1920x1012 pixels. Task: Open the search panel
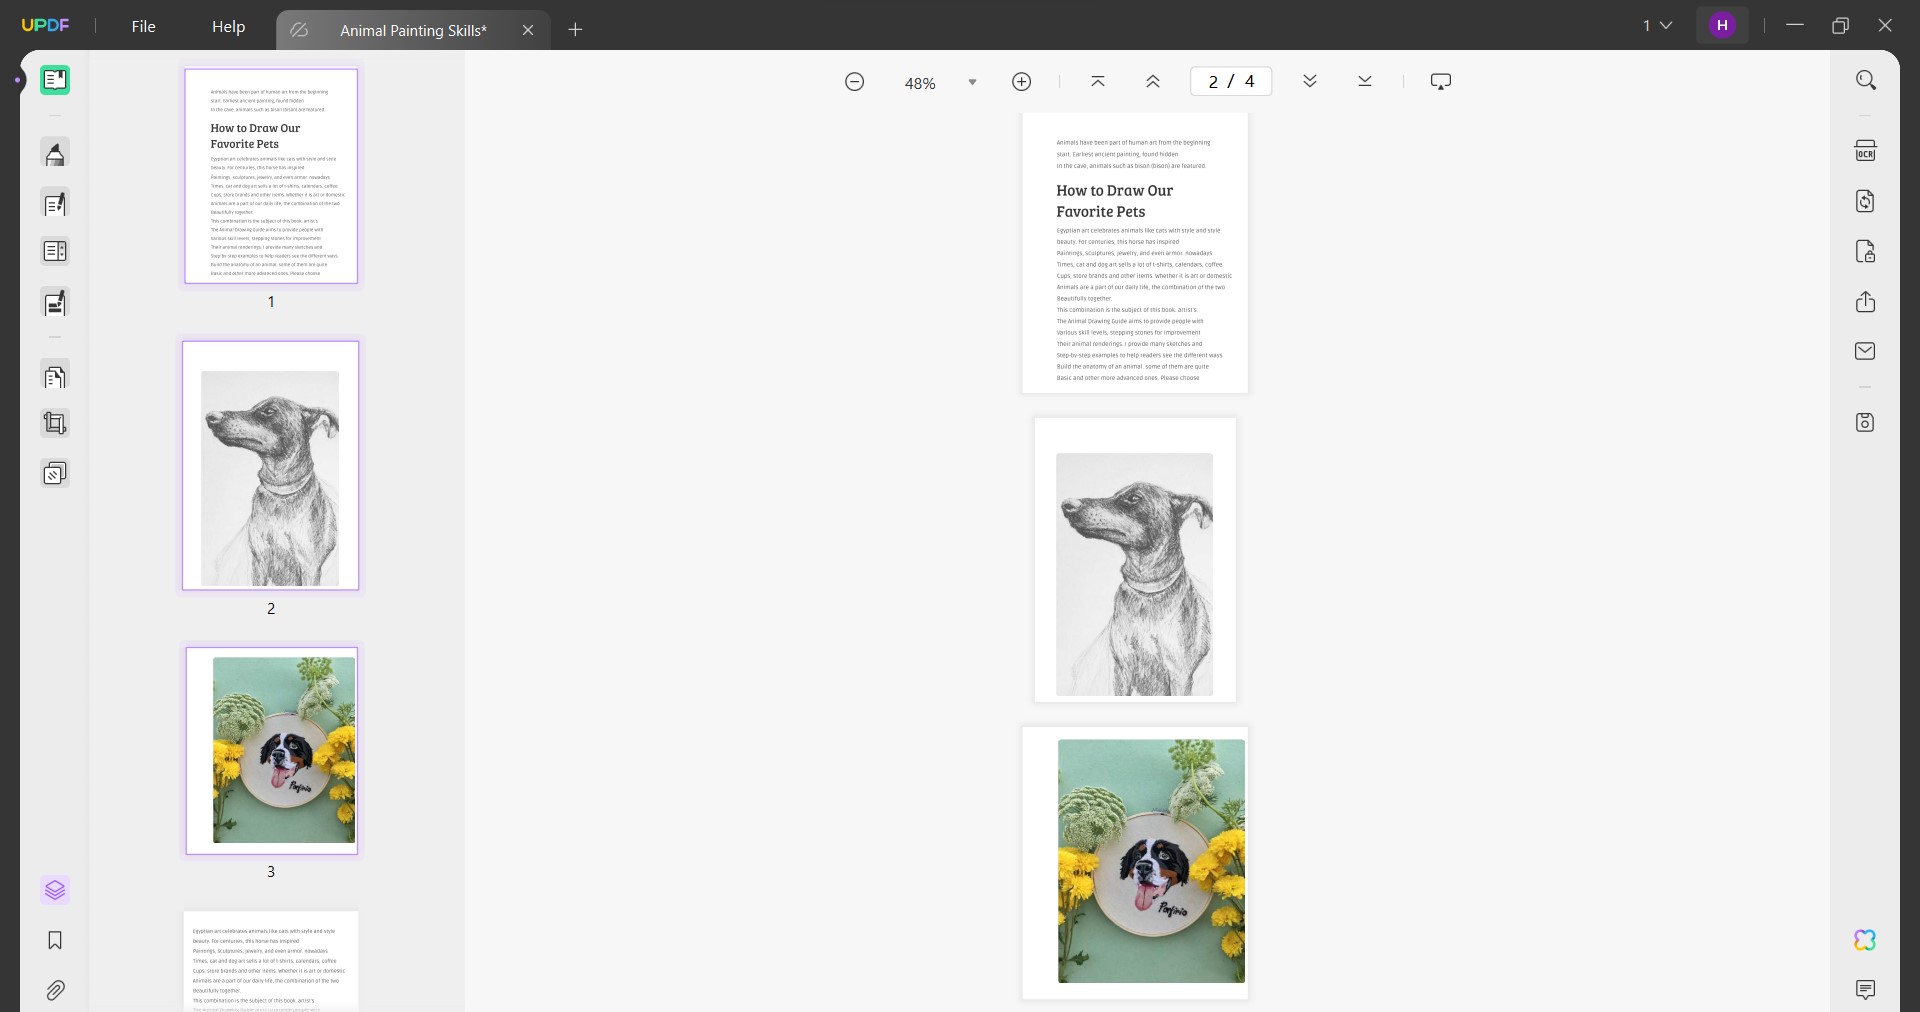(x=1866, y=79)
